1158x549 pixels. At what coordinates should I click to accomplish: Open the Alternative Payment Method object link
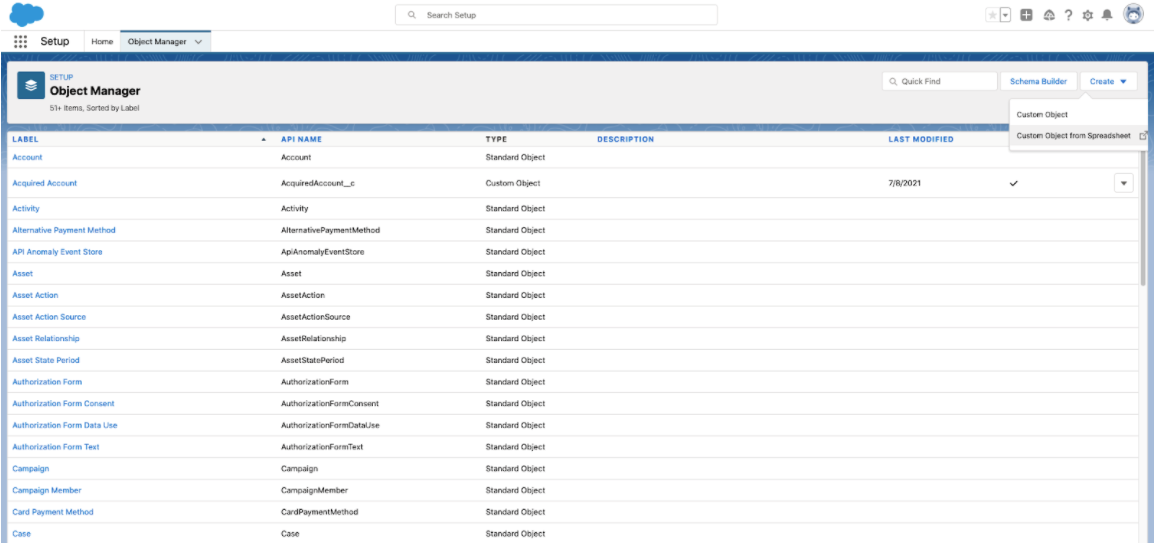click(63, 230)
